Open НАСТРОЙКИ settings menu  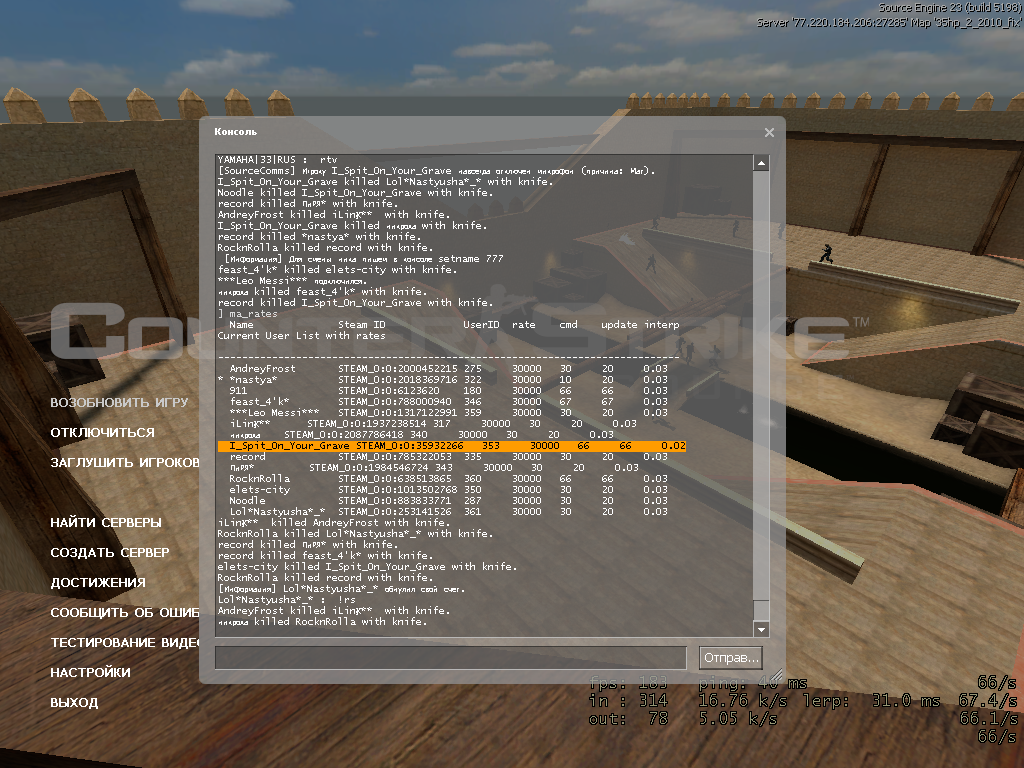click(x=90, y=673)
